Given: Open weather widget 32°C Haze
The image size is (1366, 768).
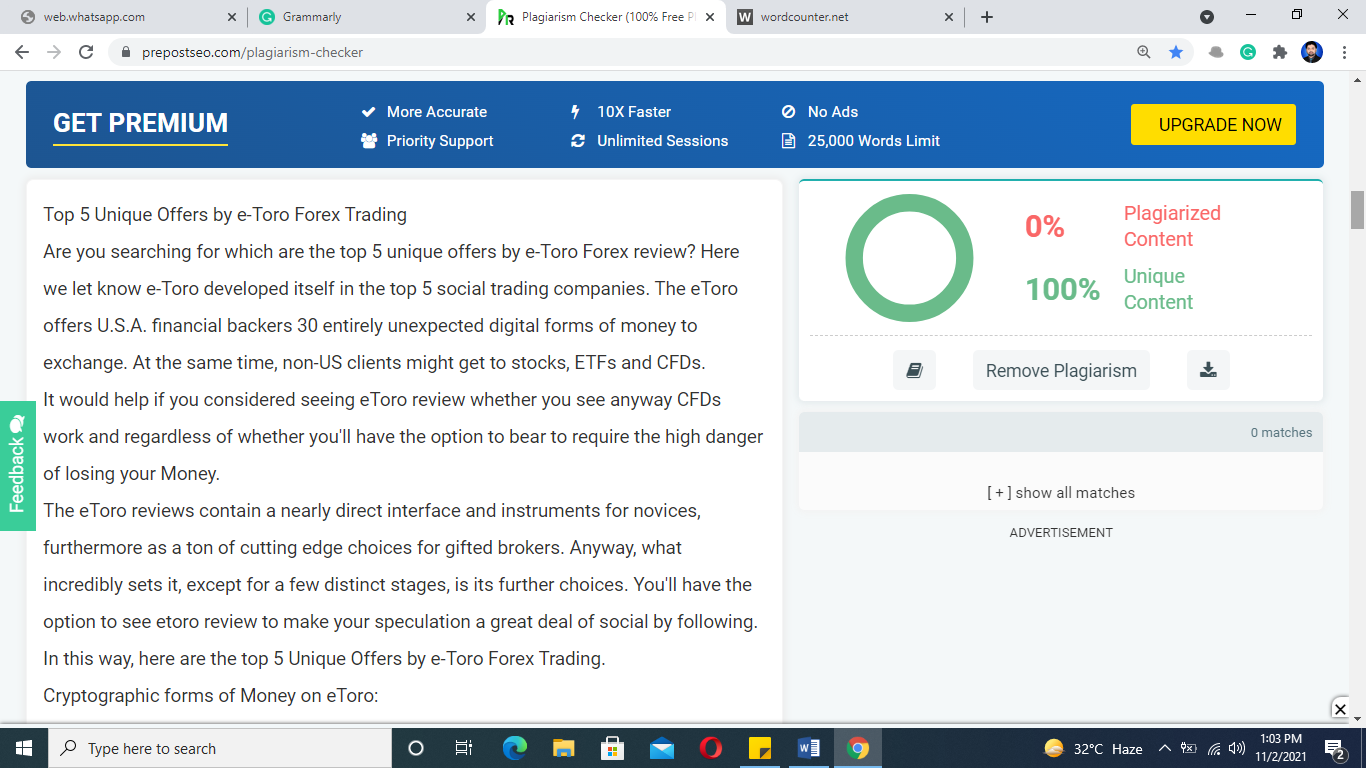Looking at the screenshot, I should pyautogui.click(x=1093, y=748).
